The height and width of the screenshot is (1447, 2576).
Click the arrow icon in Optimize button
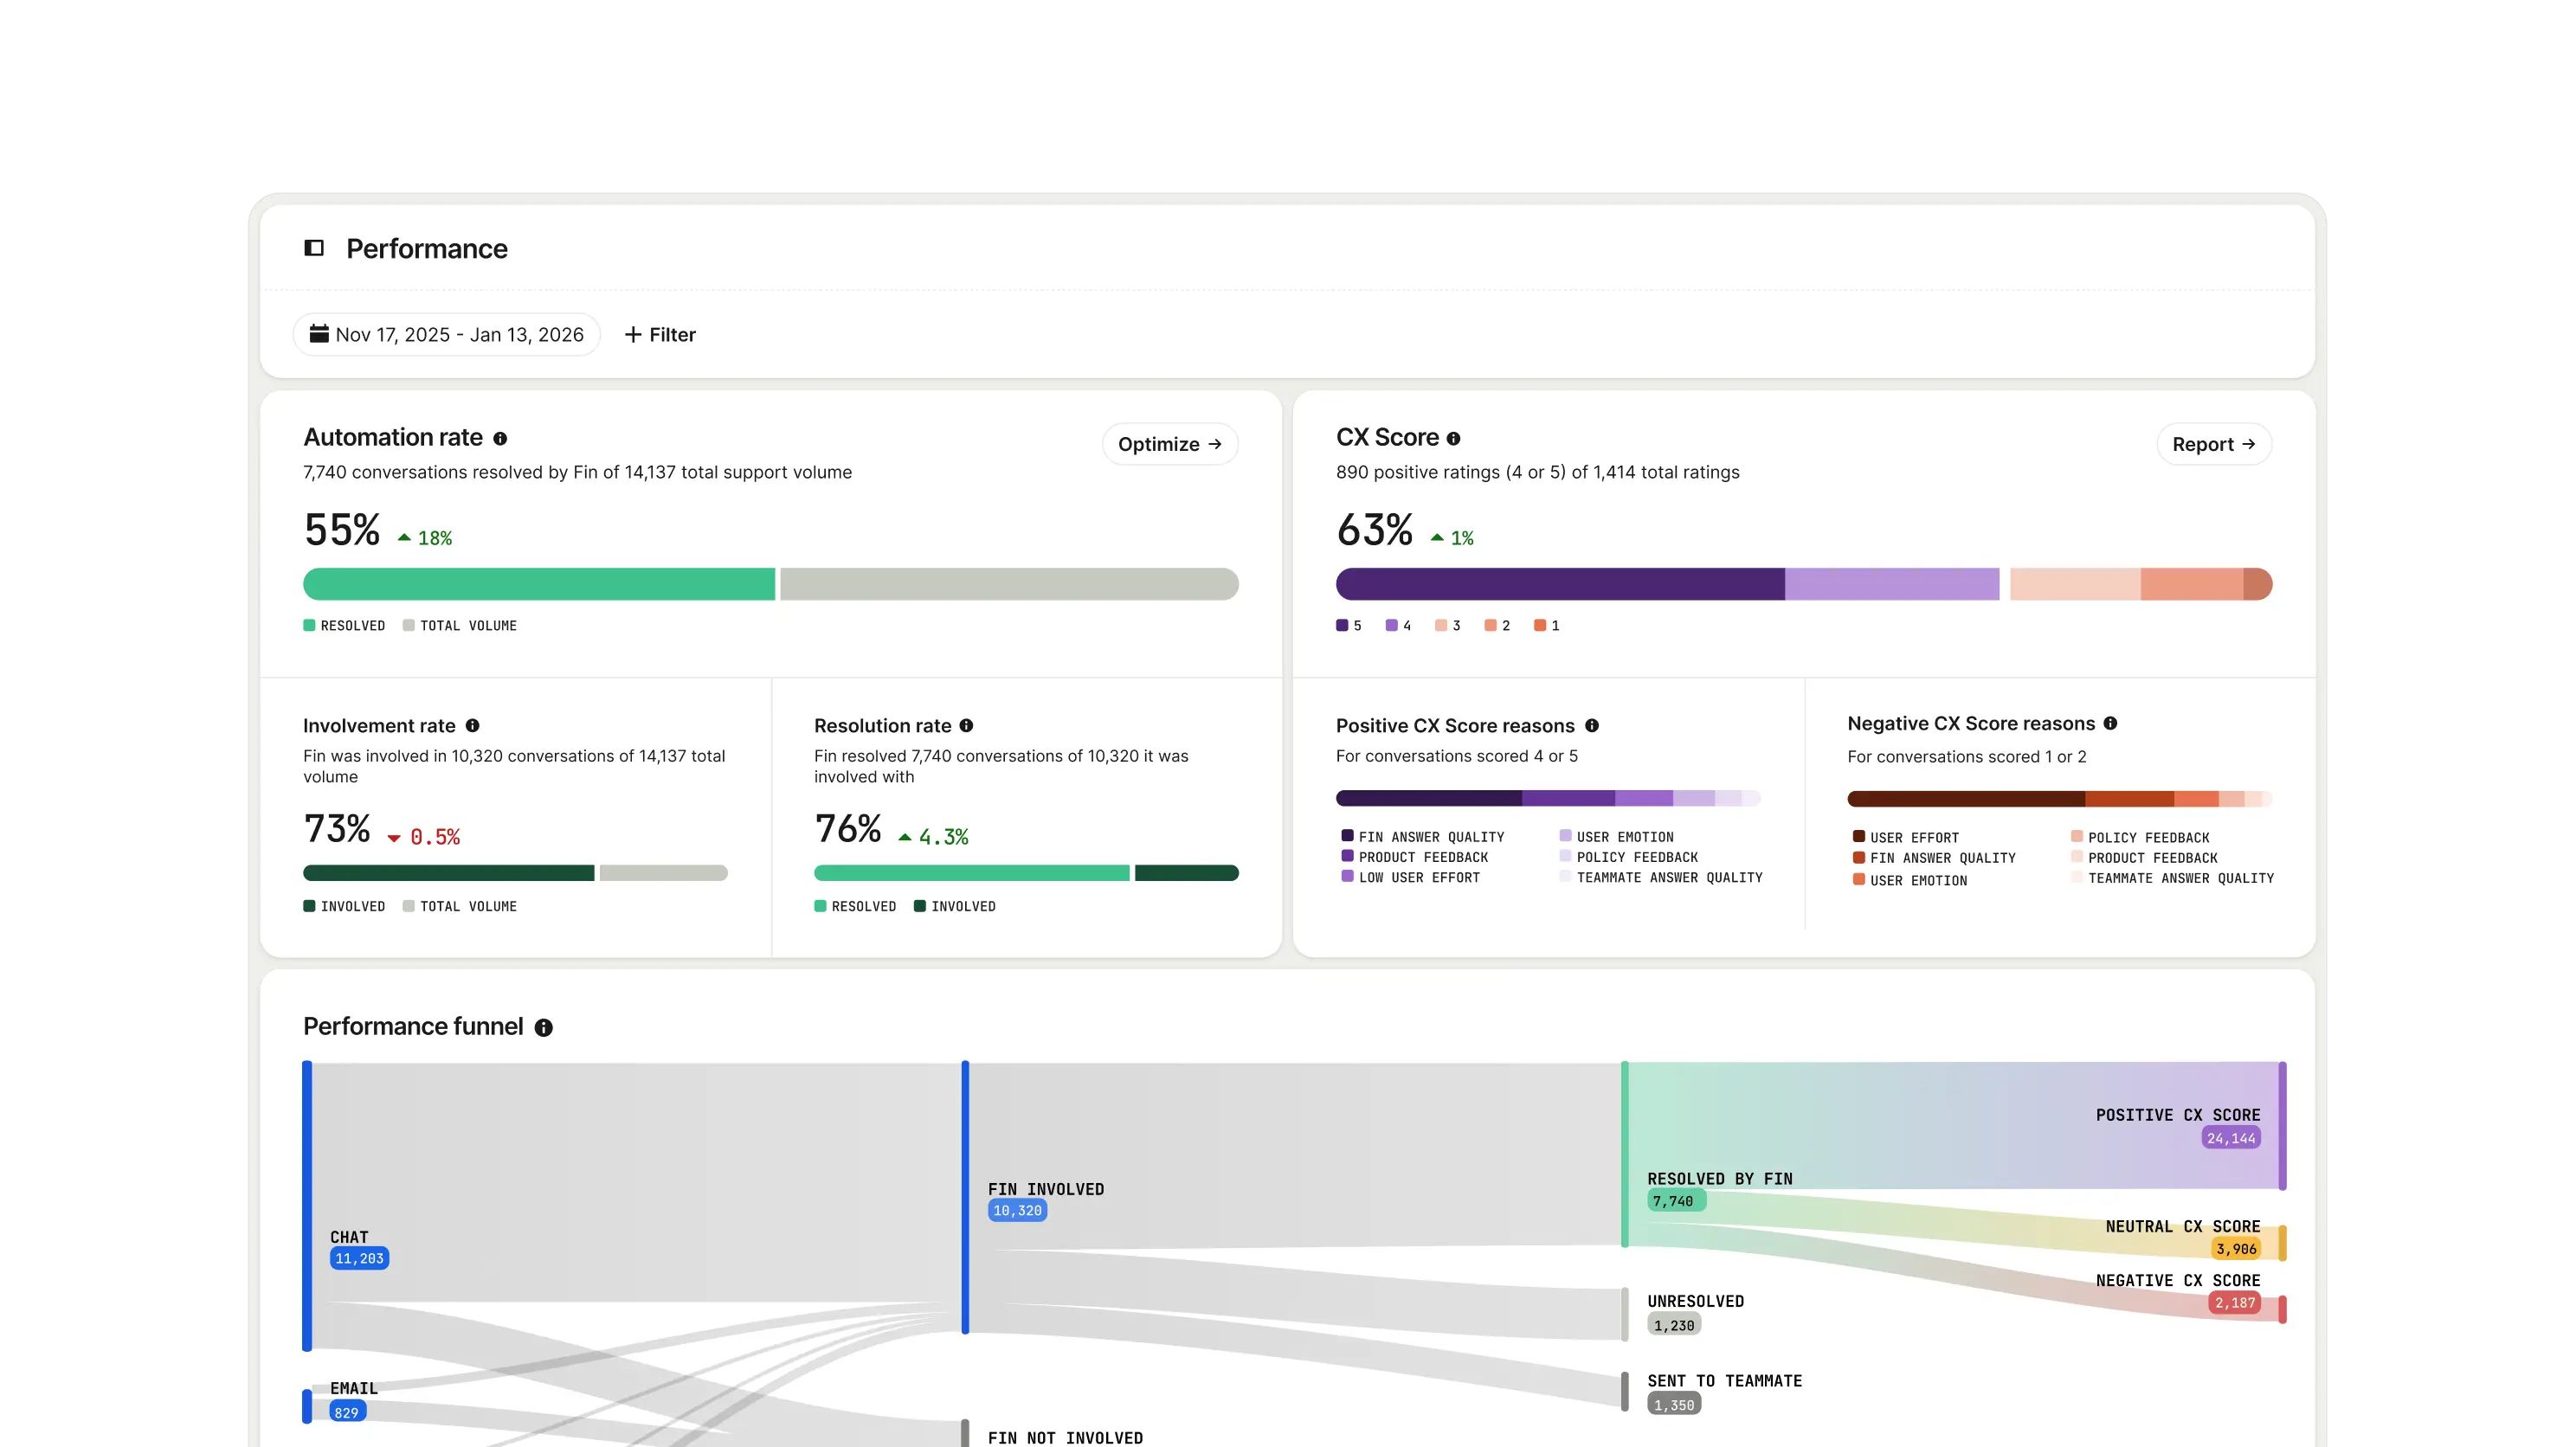1215,444
